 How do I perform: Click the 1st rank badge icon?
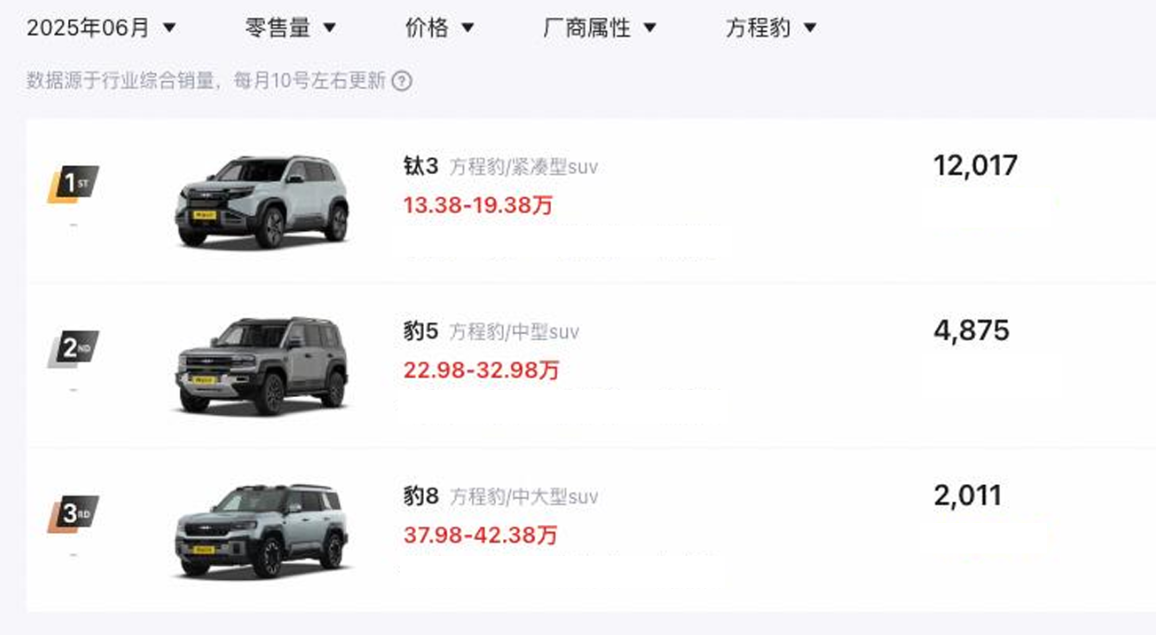pos(73,184)
